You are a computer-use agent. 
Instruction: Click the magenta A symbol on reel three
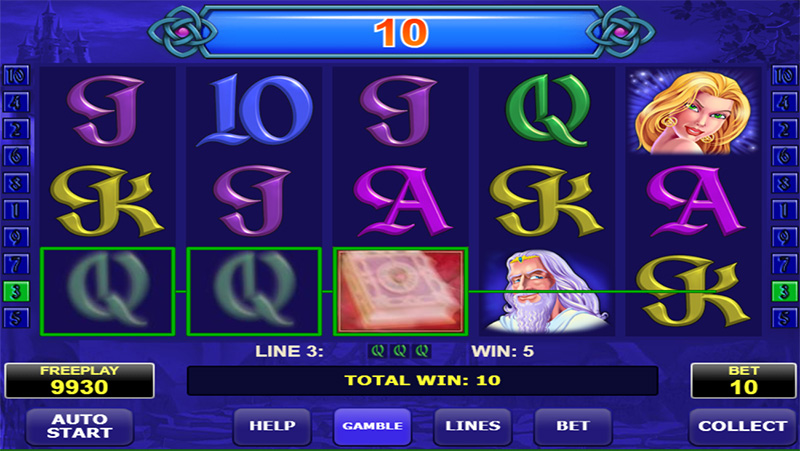click(403, 202)
